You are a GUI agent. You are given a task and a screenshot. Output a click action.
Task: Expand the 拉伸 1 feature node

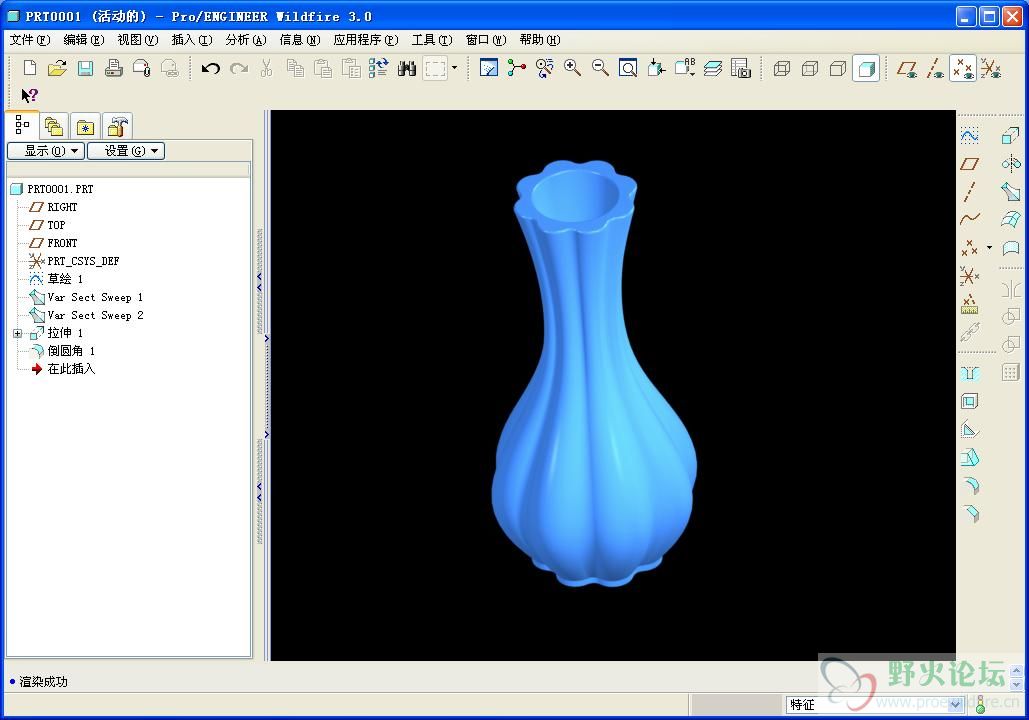coord(18,333)
